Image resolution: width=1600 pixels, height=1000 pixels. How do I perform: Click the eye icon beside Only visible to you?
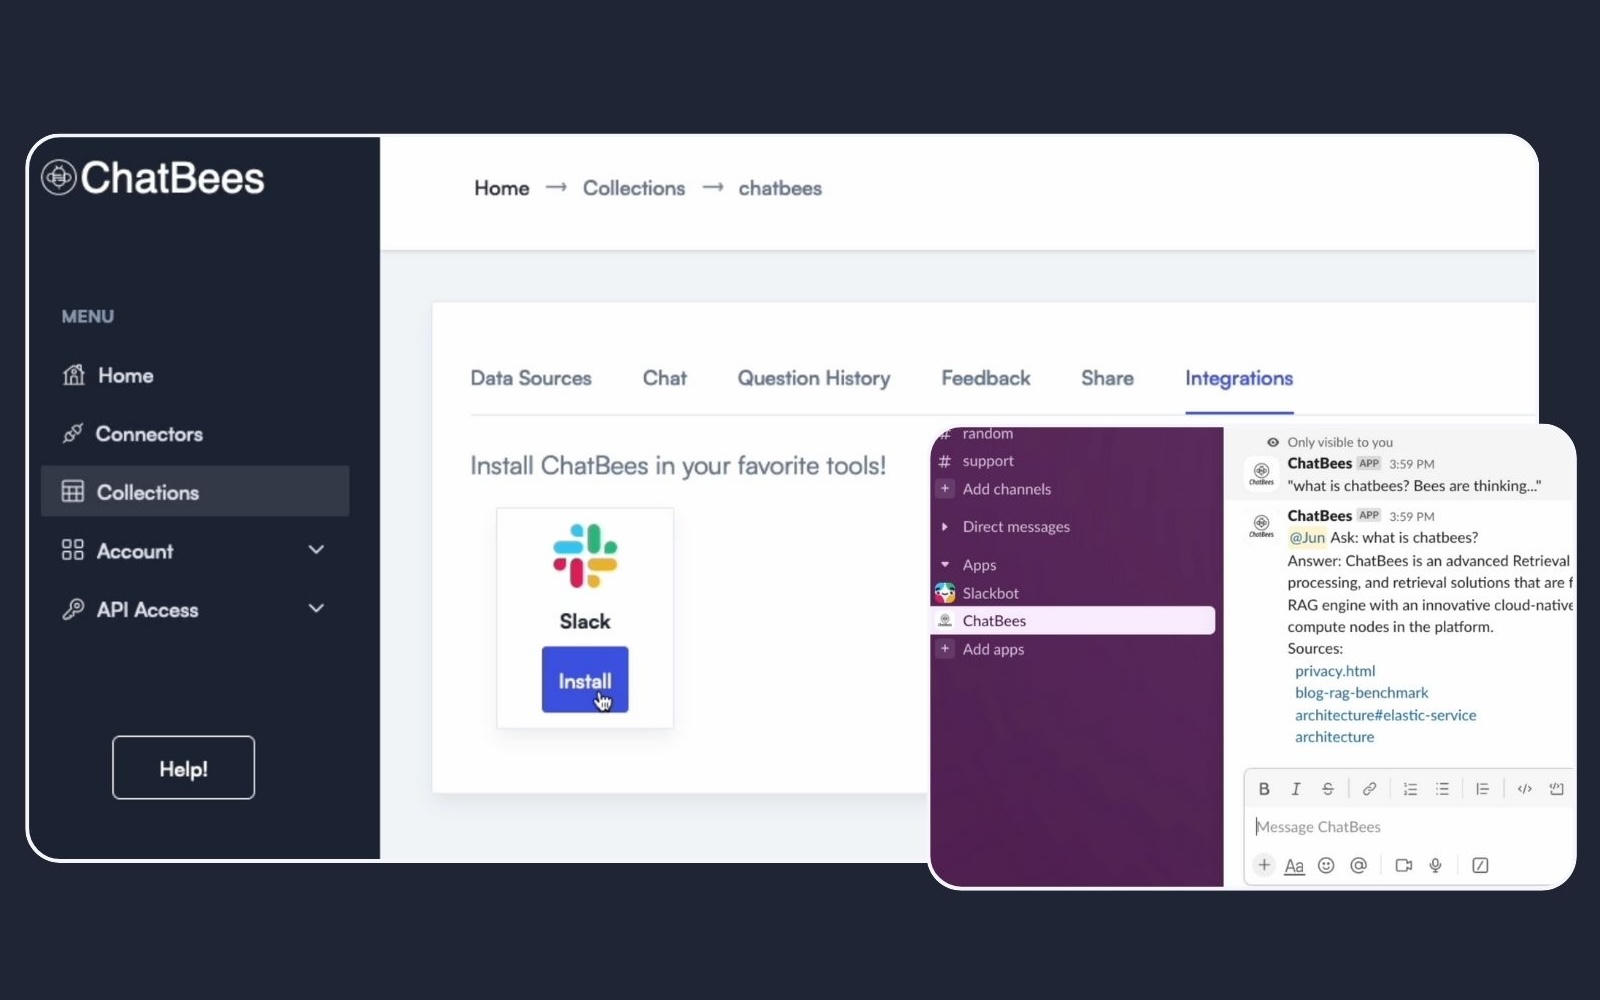point(1273,442)
